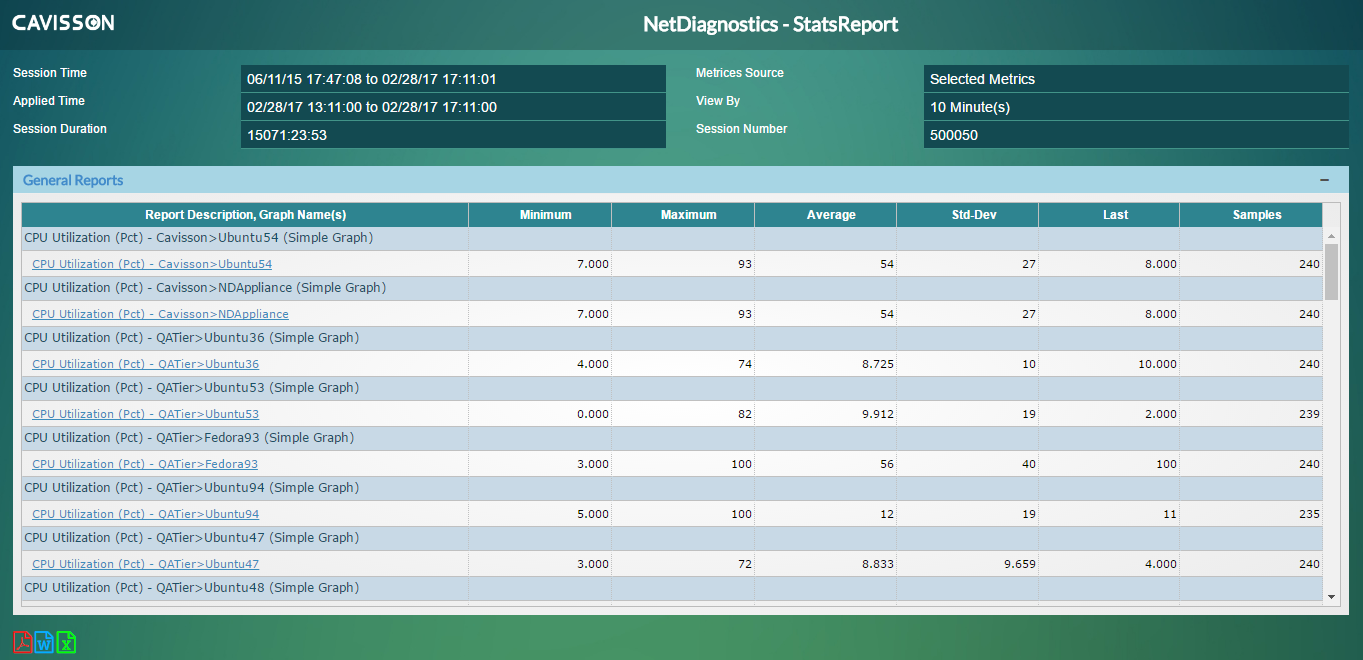1363x660 pixels.
Task: Click Last value 10.000 in Ubuntu36 row
Action: coord(1158,364)
